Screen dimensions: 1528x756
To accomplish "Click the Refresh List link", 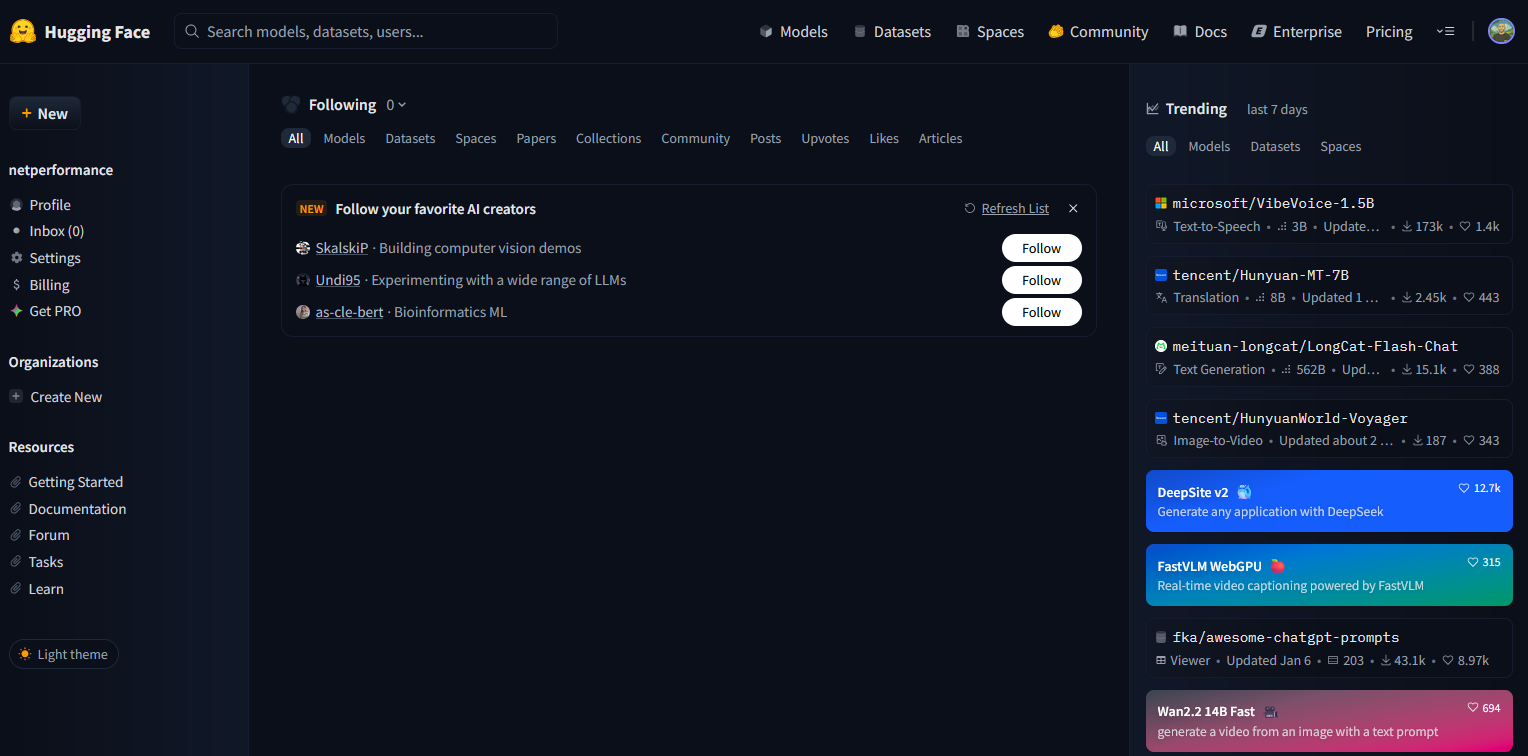I will (1014, 209).
